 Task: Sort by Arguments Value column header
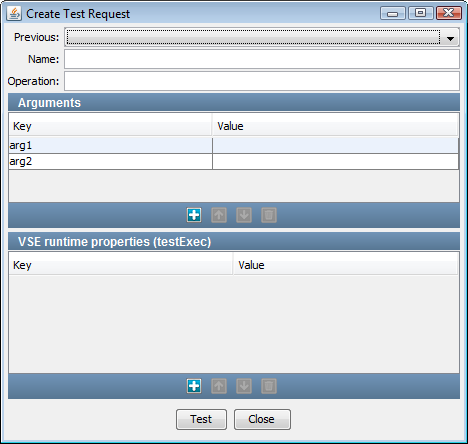tap(335, 126)
